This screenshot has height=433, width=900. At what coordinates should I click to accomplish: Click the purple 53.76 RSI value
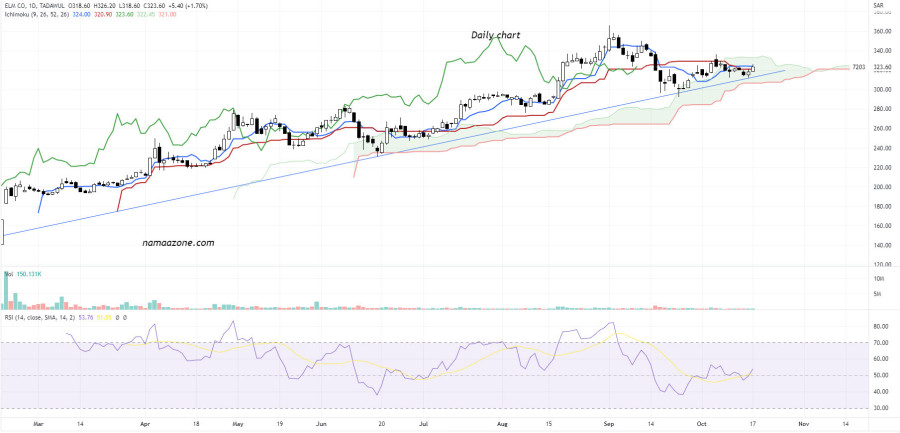click(x=87, y=316)
